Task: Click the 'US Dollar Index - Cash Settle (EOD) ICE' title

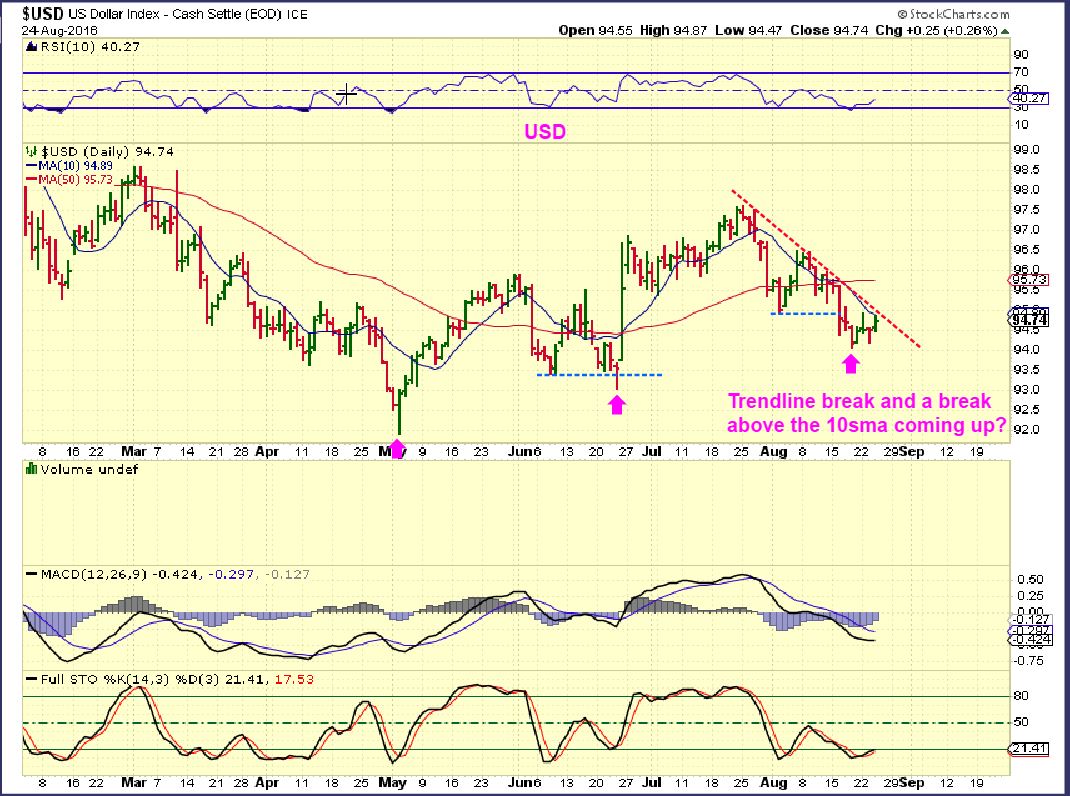Action: tap(188, 14)
